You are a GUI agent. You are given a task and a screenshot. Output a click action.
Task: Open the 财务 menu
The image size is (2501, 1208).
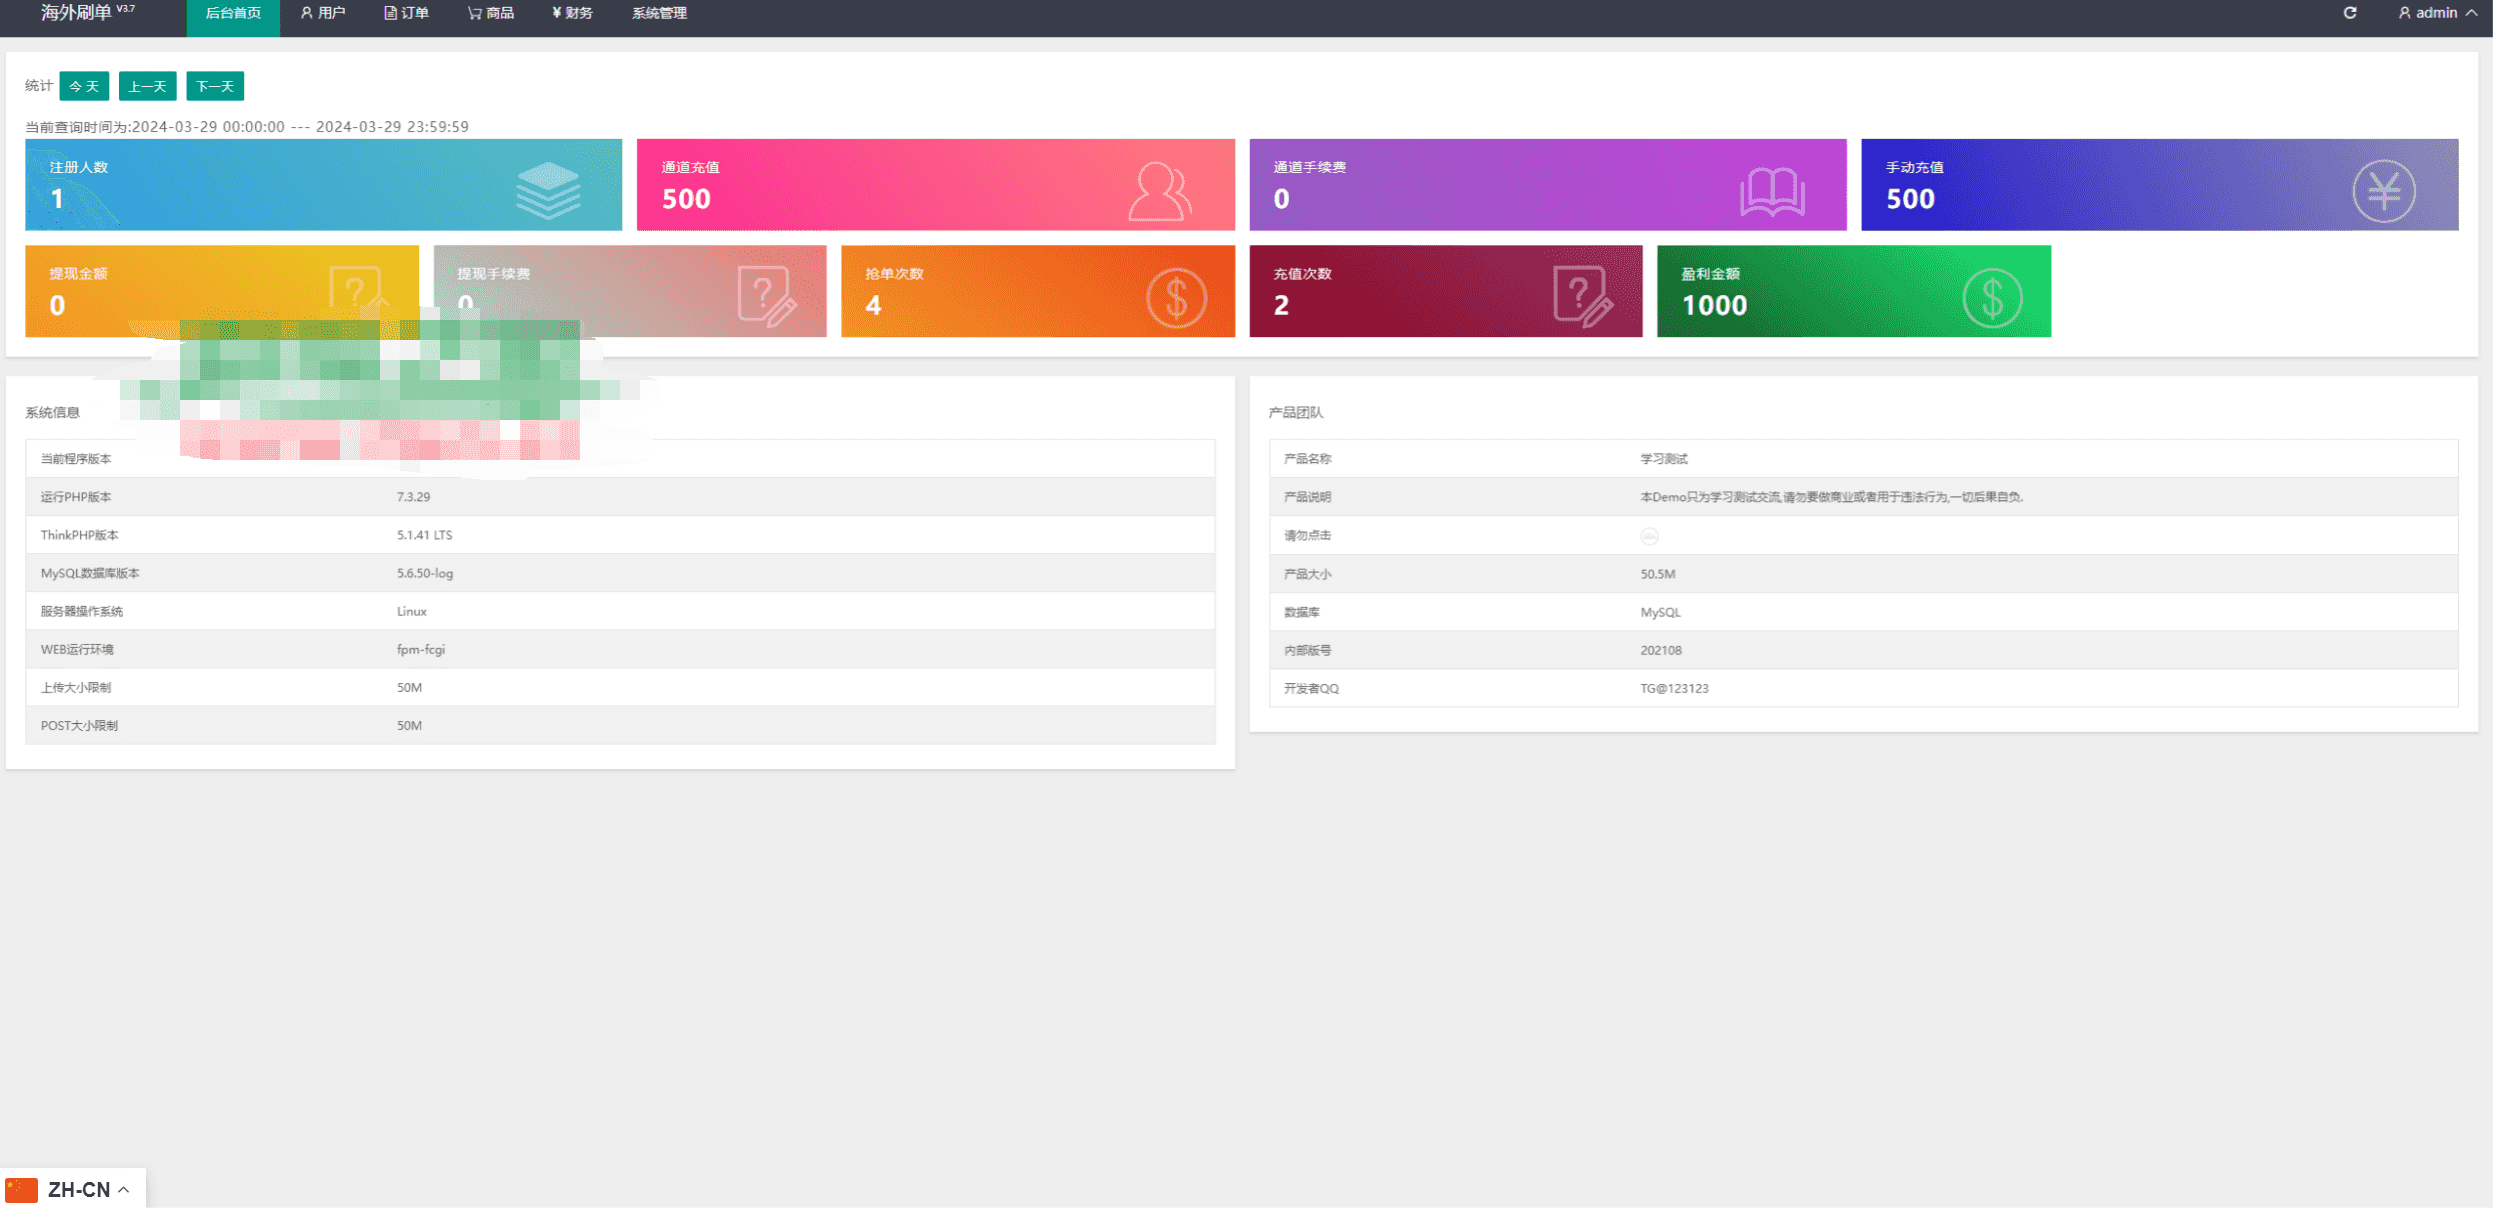[572, 13]
